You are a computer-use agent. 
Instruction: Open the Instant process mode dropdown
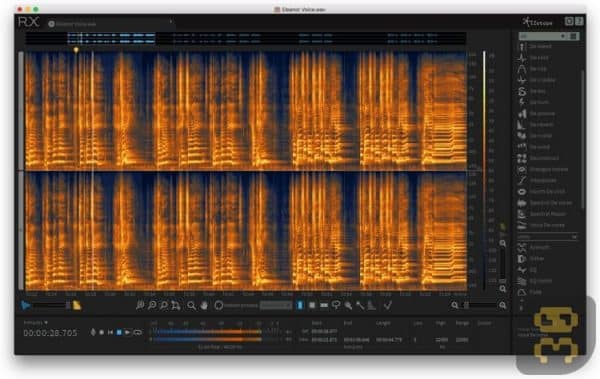(x=276, y=305)
